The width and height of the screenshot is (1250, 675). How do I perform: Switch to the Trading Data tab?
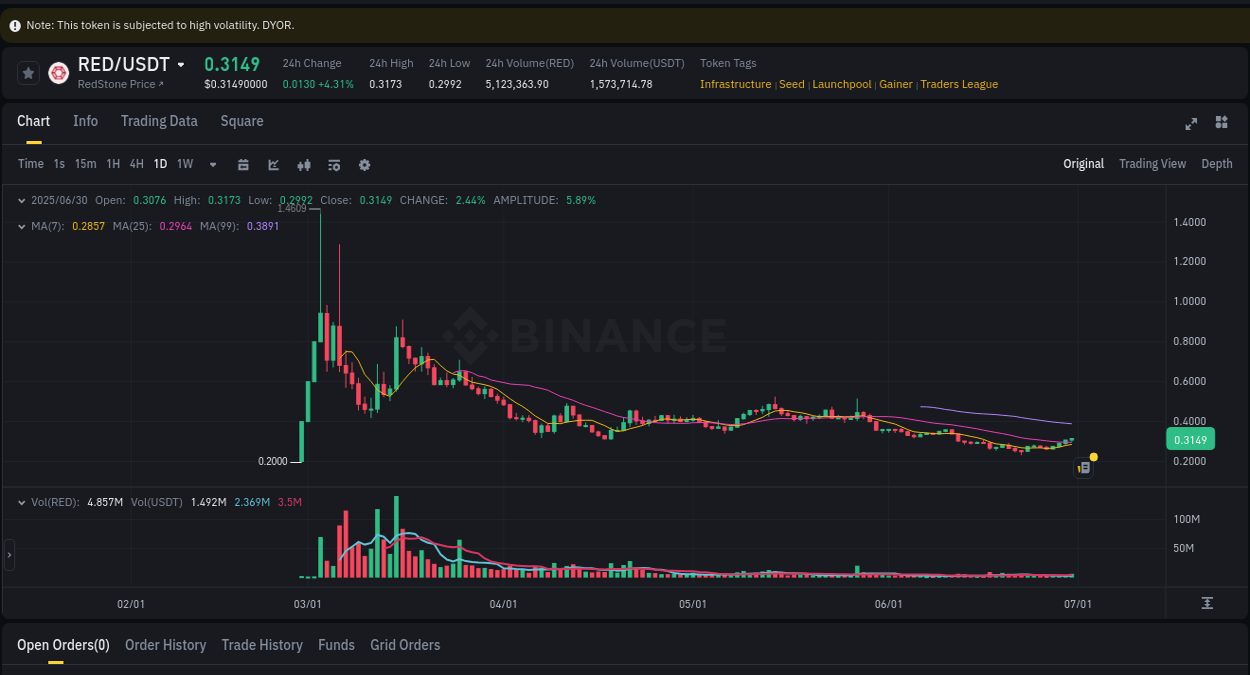tap(159, 121)
